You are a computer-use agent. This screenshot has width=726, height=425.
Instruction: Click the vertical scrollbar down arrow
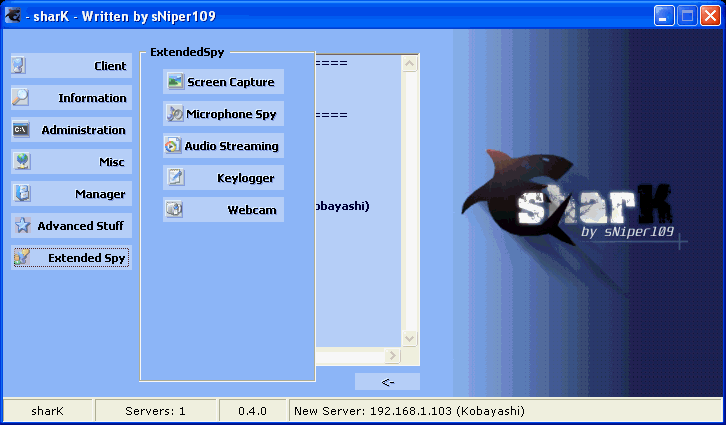[x=410, y=339]
